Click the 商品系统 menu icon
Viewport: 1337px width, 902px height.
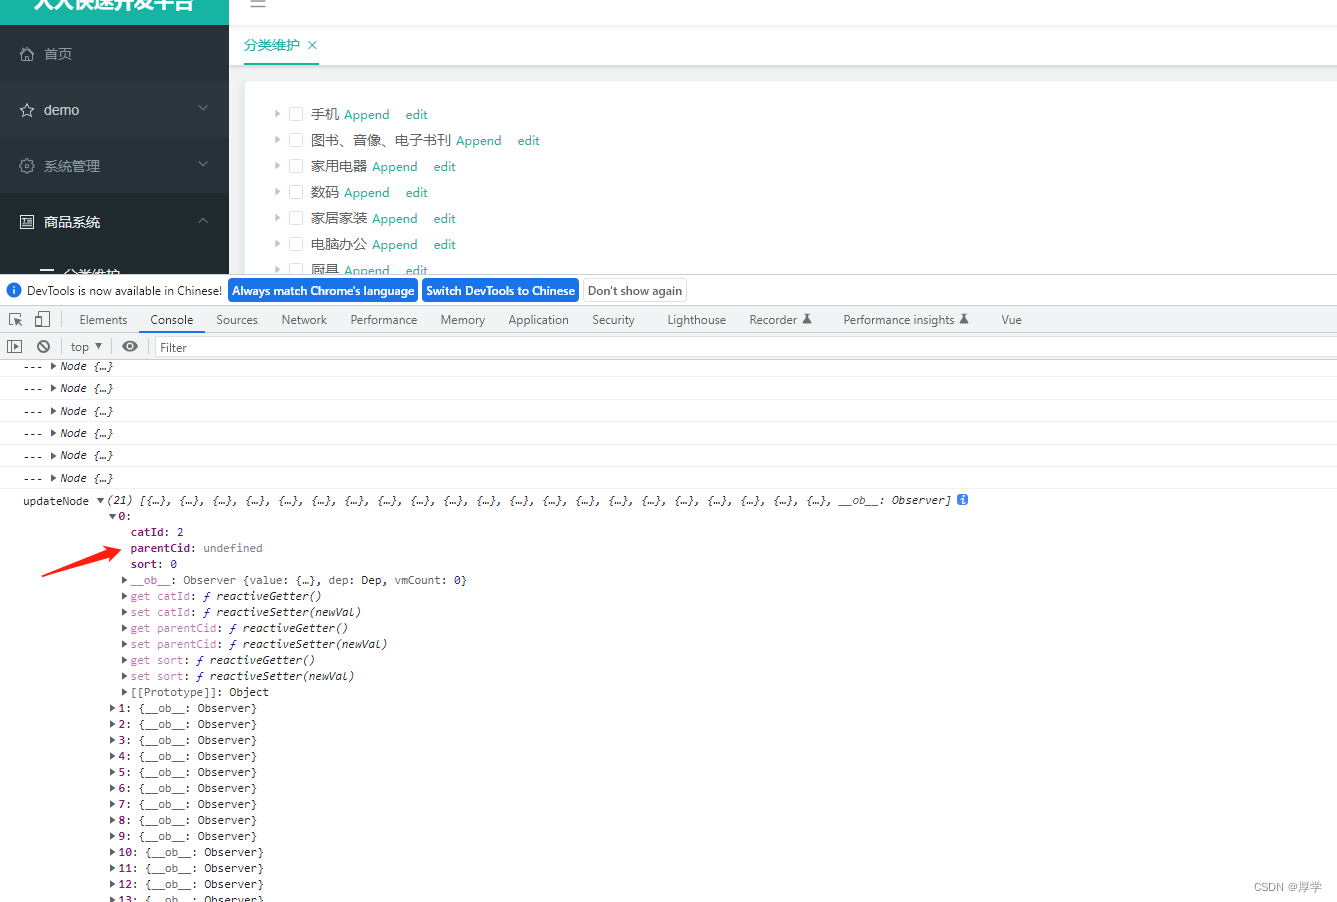(27, 222)
